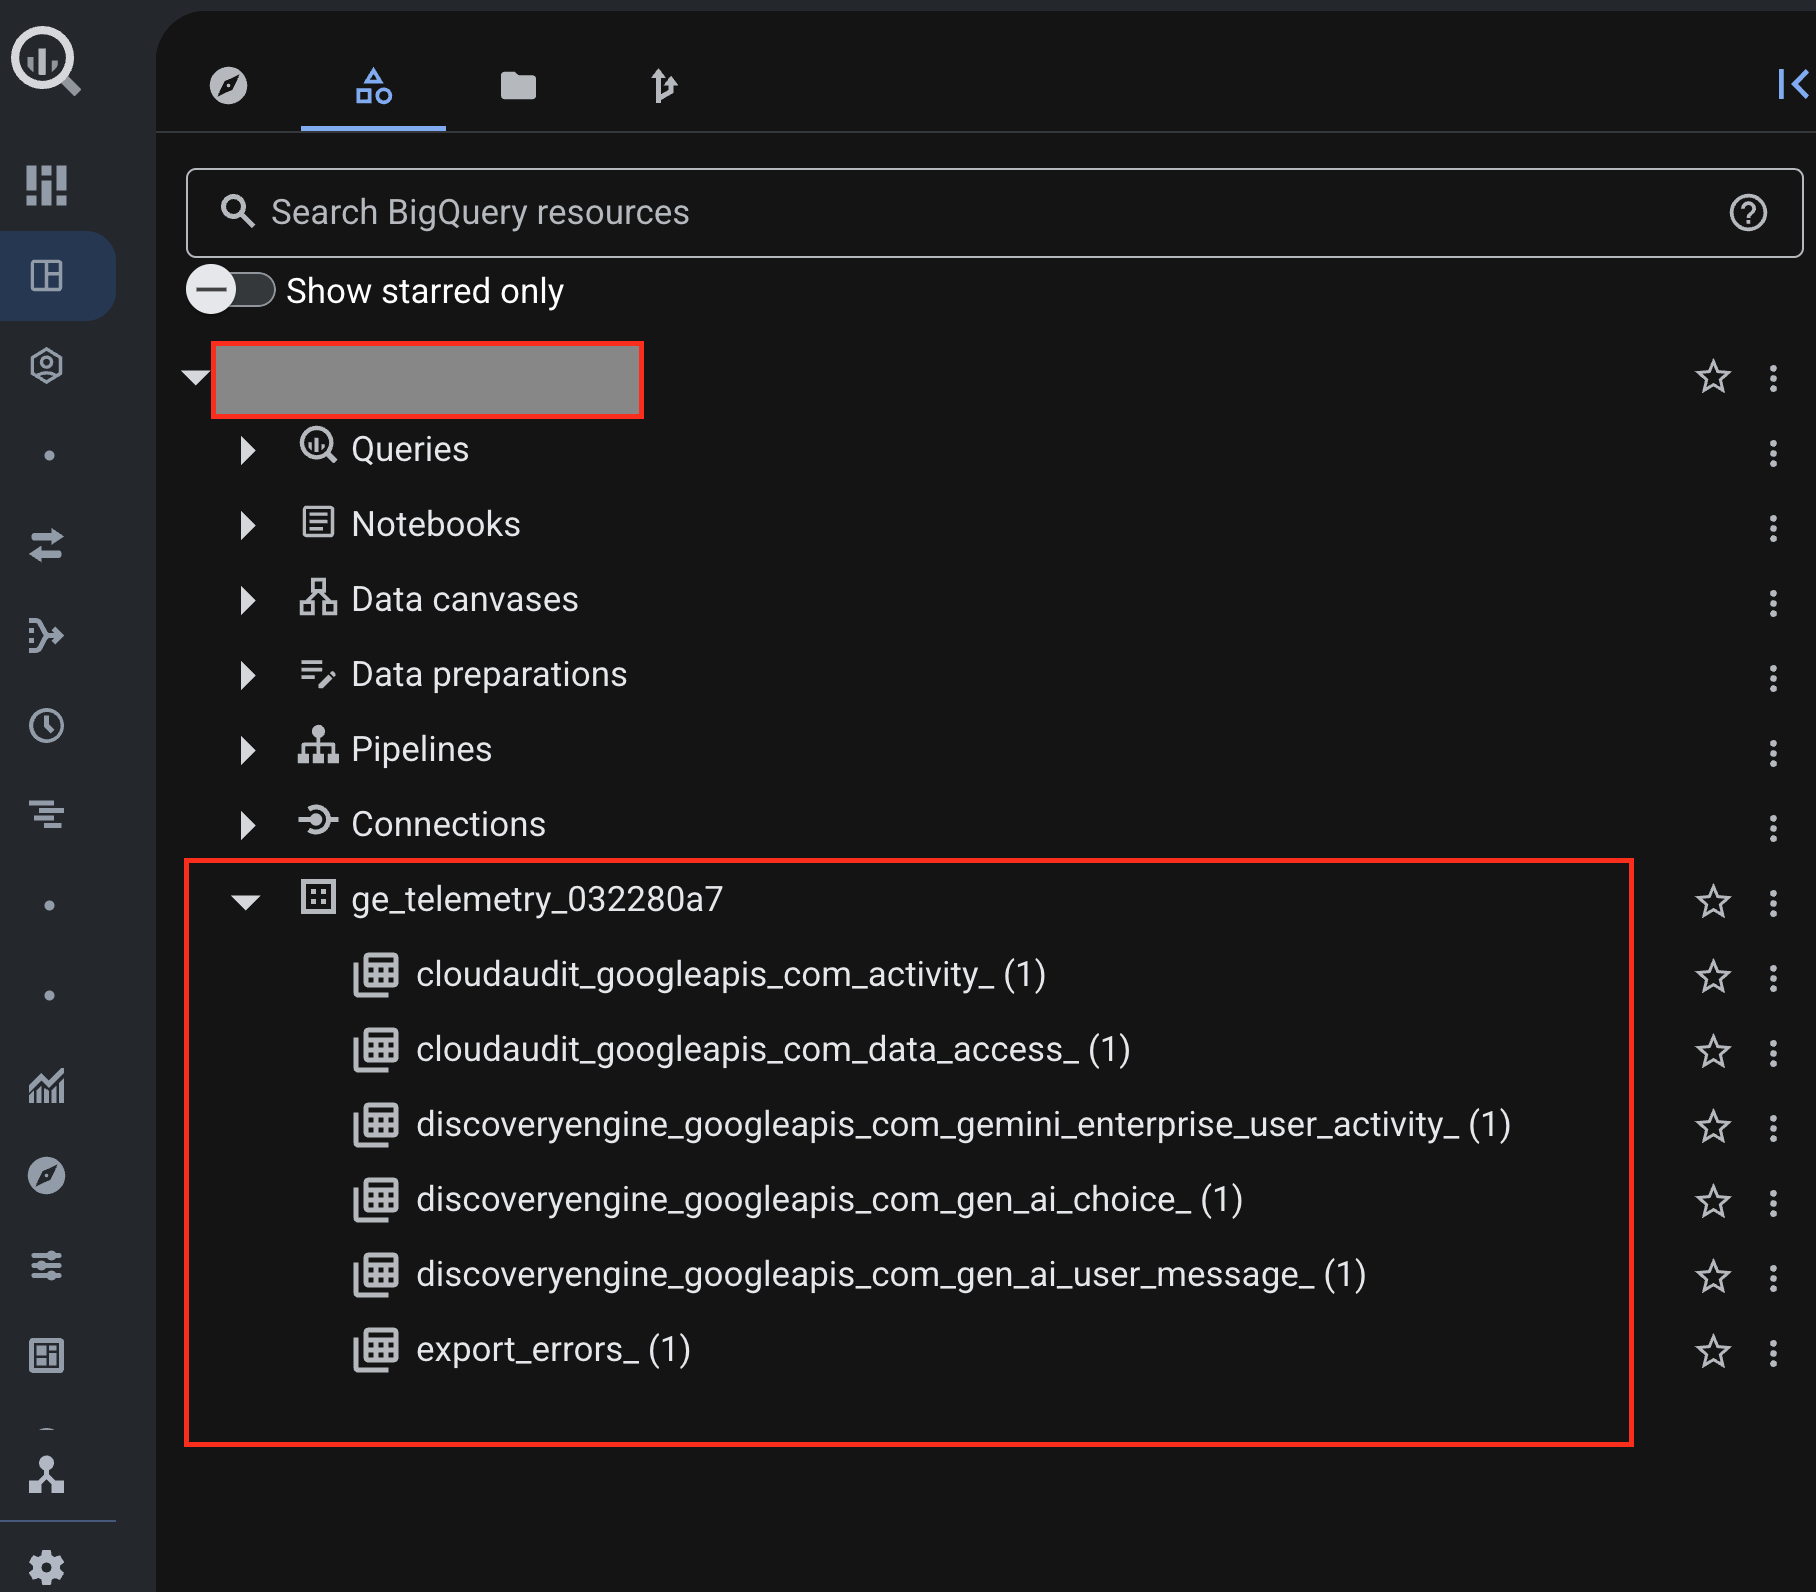Star cloudaudit data_access_ table

pyautogui.click(x=1713, y=1052)
